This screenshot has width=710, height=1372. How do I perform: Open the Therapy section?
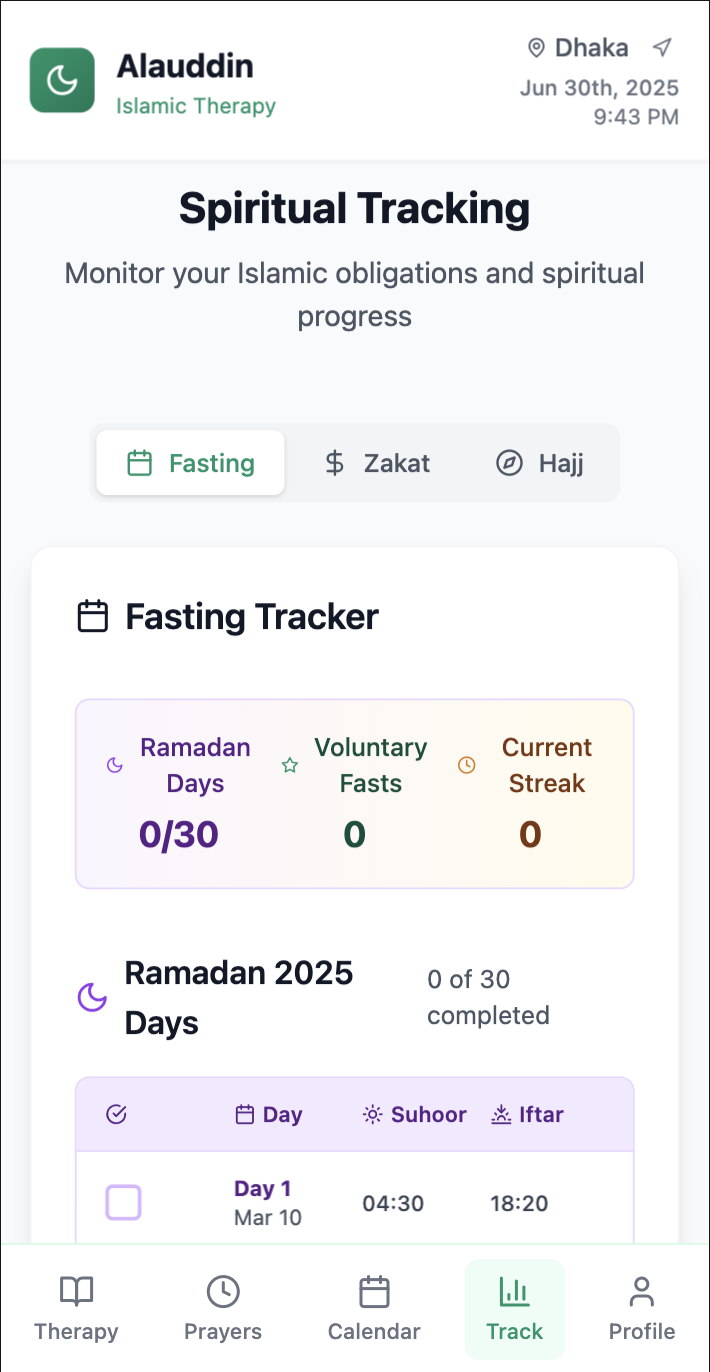coord(76,1308)
